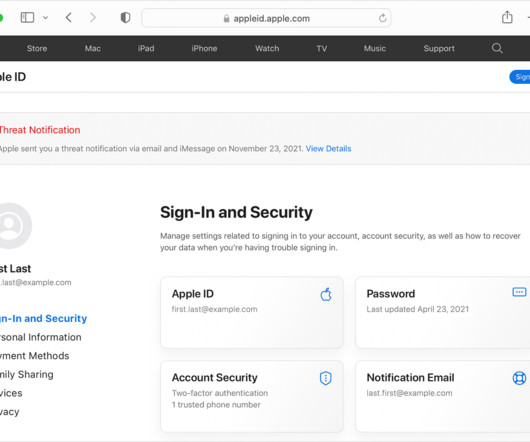Open the Watch nav item

267,48
